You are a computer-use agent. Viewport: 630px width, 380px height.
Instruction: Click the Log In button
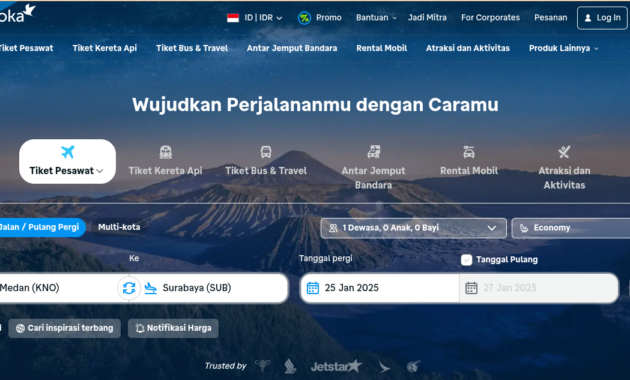602,18
